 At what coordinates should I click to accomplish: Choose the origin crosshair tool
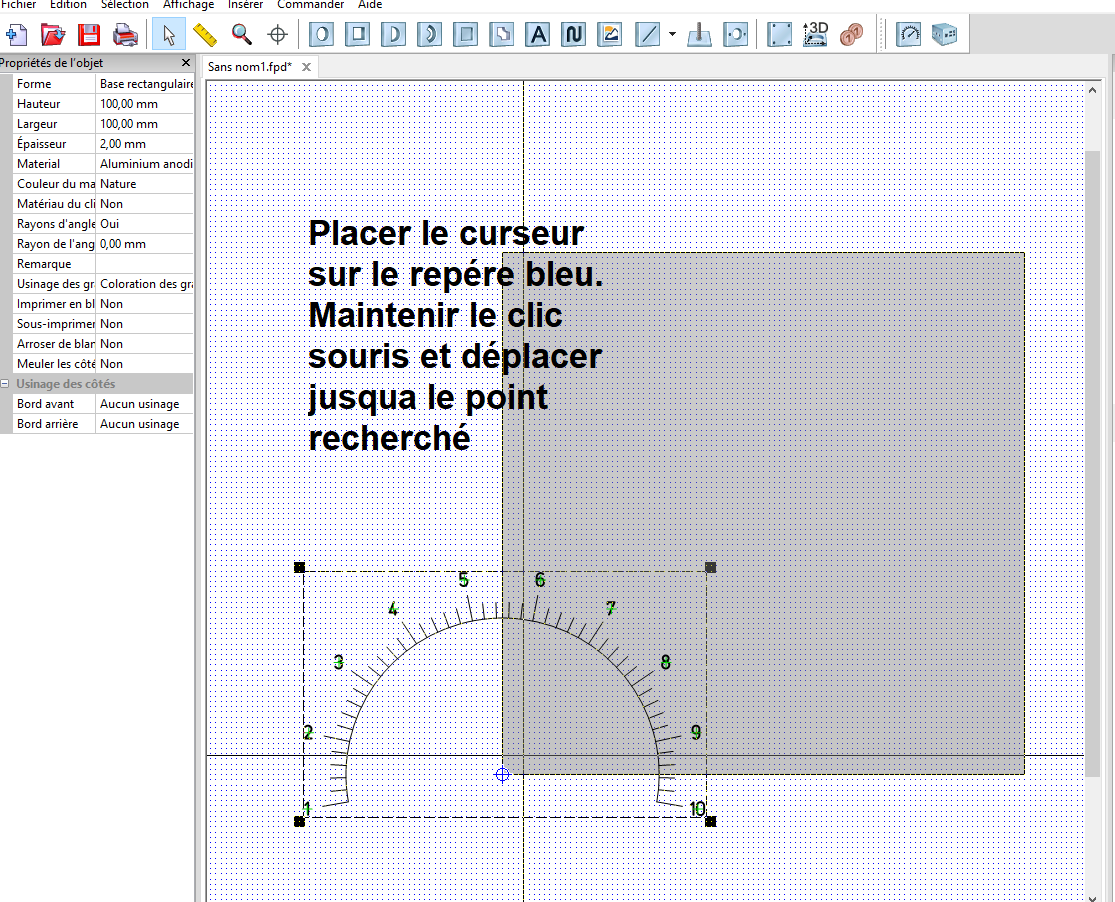277,34
